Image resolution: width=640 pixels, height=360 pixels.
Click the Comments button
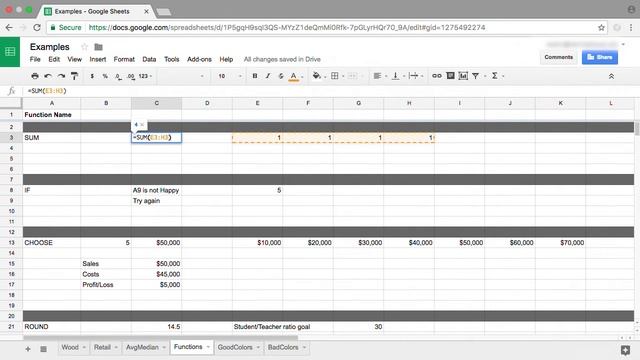coord(558,57)
